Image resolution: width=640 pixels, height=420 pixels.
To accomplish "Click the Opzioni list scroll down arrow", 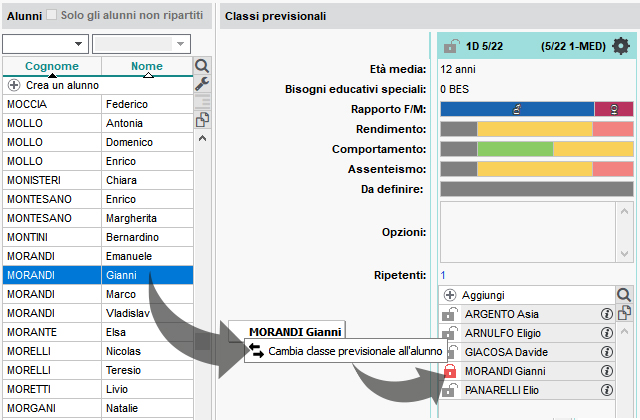I will click(x=624, y=253).
